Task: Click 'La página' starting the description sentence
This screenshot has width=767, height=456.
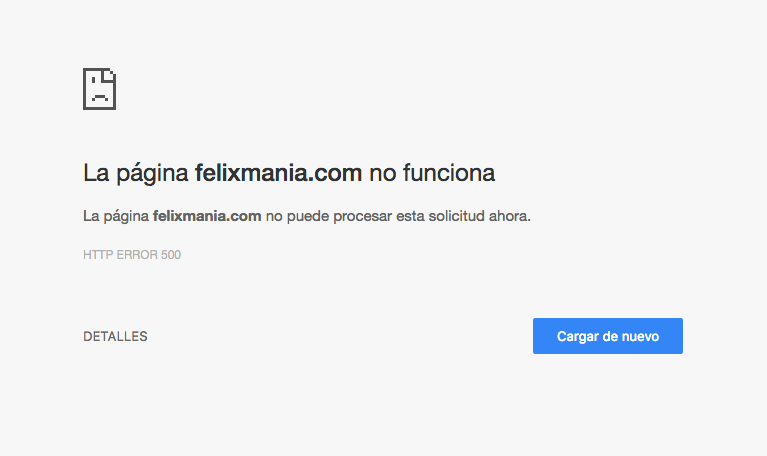Action: tap(116, 216)
